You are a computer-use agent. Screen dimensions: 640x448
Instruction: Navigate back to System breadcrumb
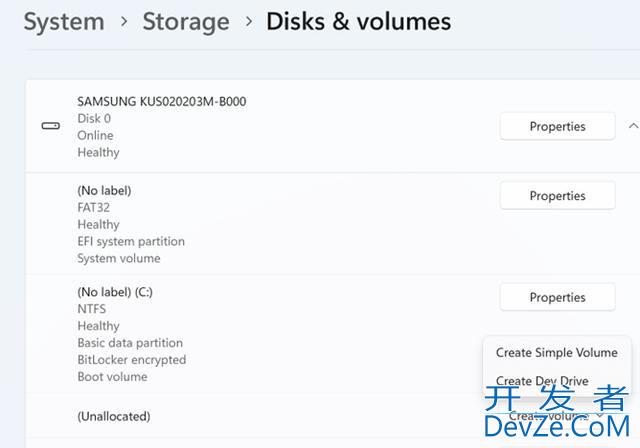tap(64, 21)
